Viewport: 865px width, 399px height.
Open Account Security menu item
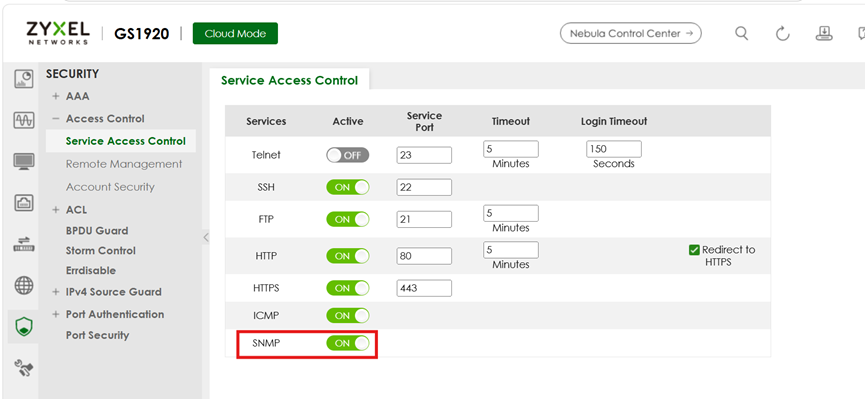click(110, 187)
